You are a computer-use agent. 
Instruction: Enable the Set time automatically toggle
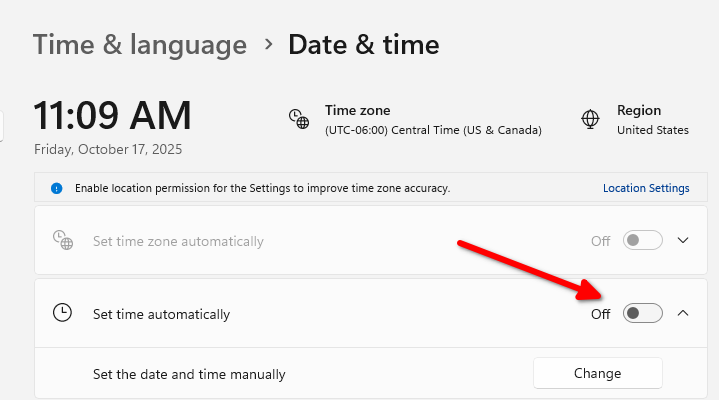(x=642, y=314)
